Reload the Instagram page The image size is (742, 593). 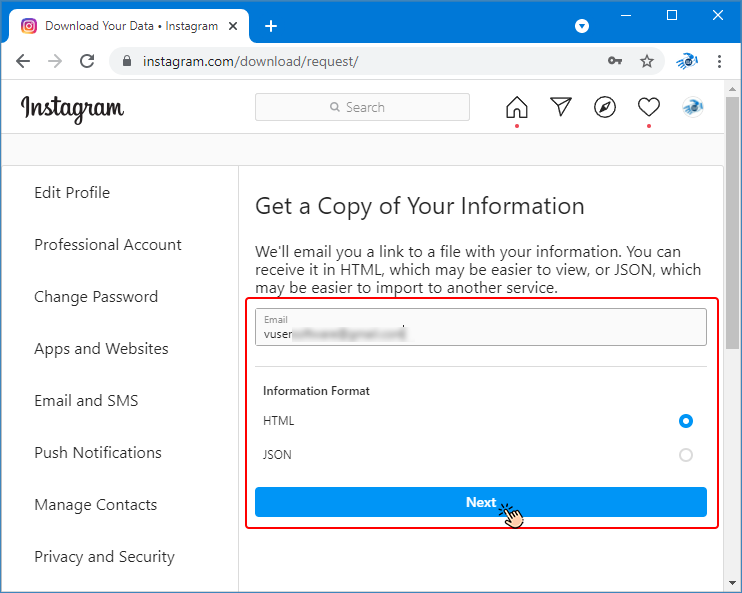tap(87, 61)
